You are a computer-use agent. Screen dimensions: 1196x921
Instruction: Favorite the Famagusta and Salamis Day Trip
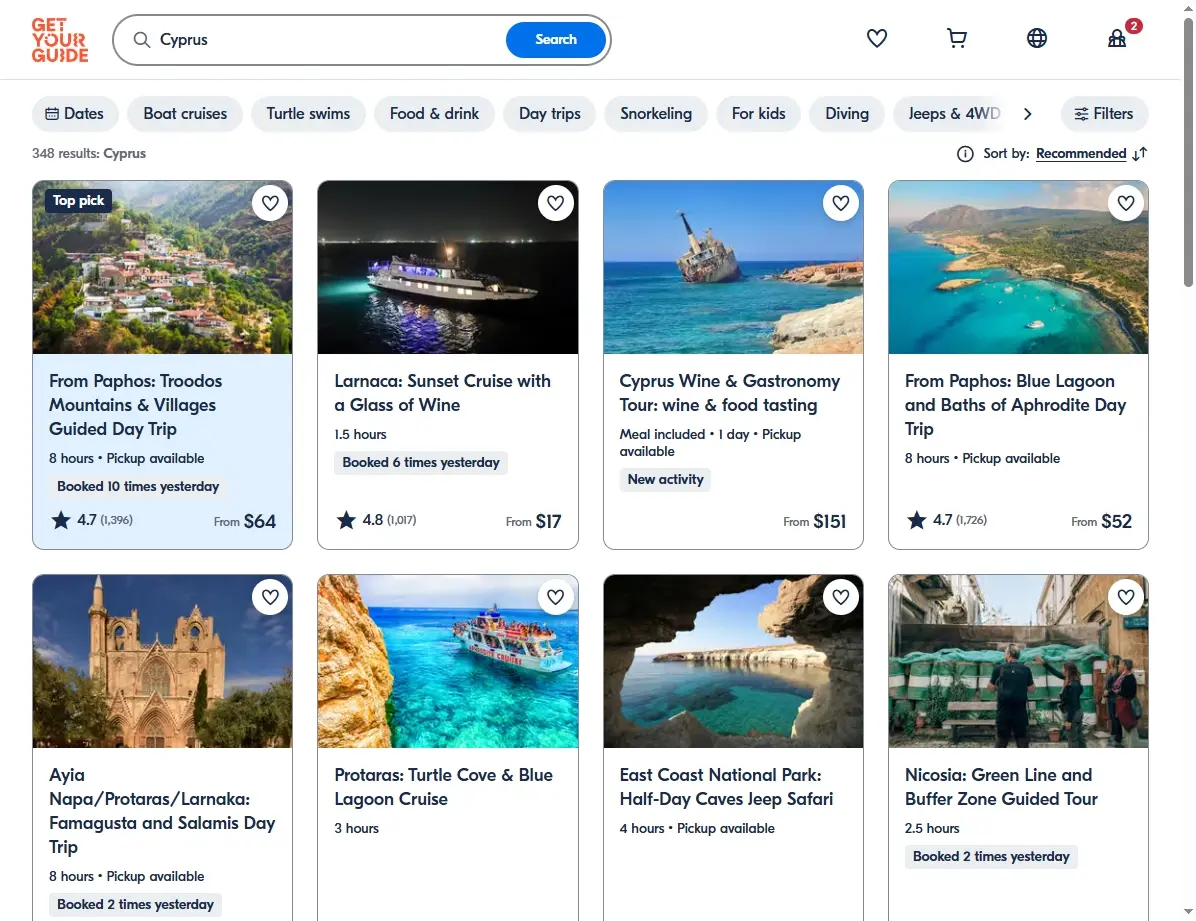pos(270,597)
